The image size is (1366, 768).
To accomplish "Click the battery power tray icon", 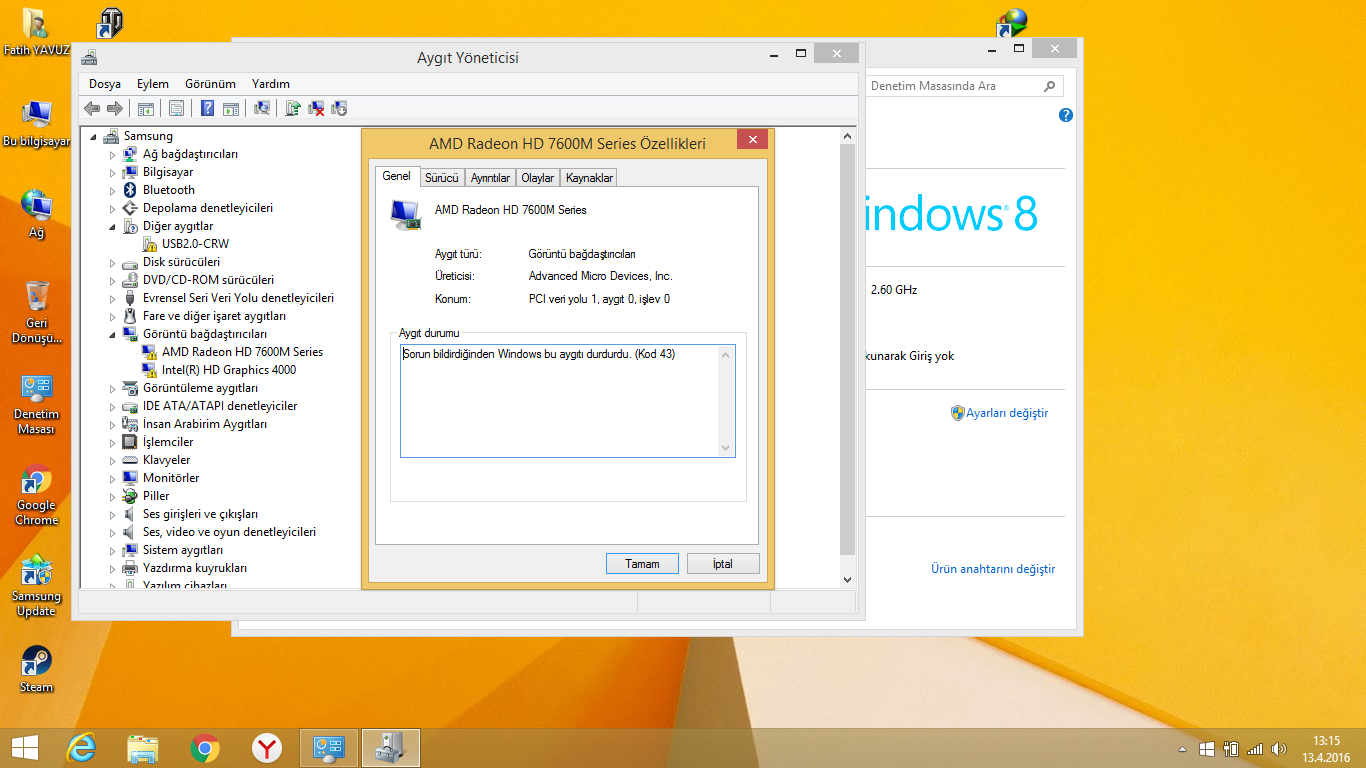I will [x=1231, y=749].
